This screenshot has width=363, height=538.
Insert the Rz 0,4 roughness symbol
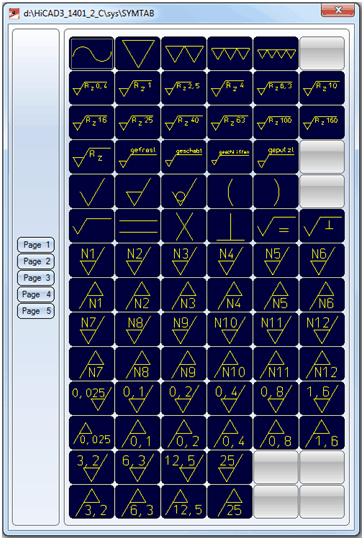[92, 88]
